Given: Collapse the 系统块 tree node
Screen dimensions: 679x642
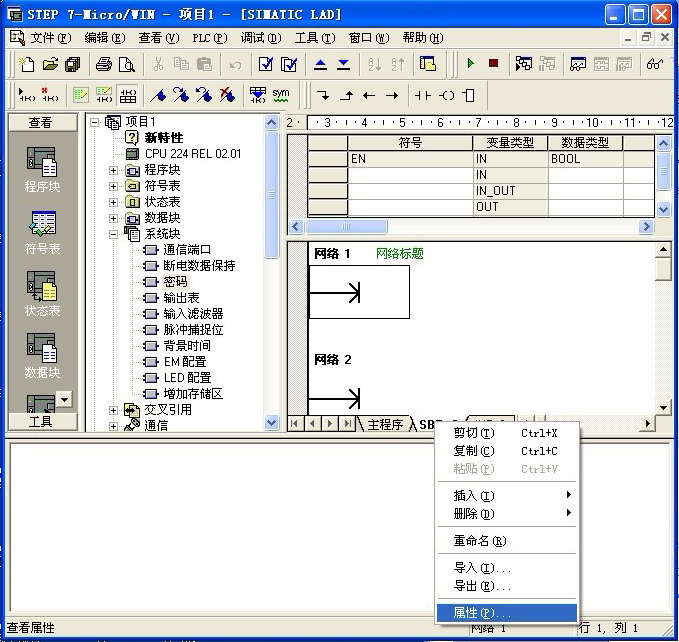Looking at the screenshot, I should coord(113,234).
